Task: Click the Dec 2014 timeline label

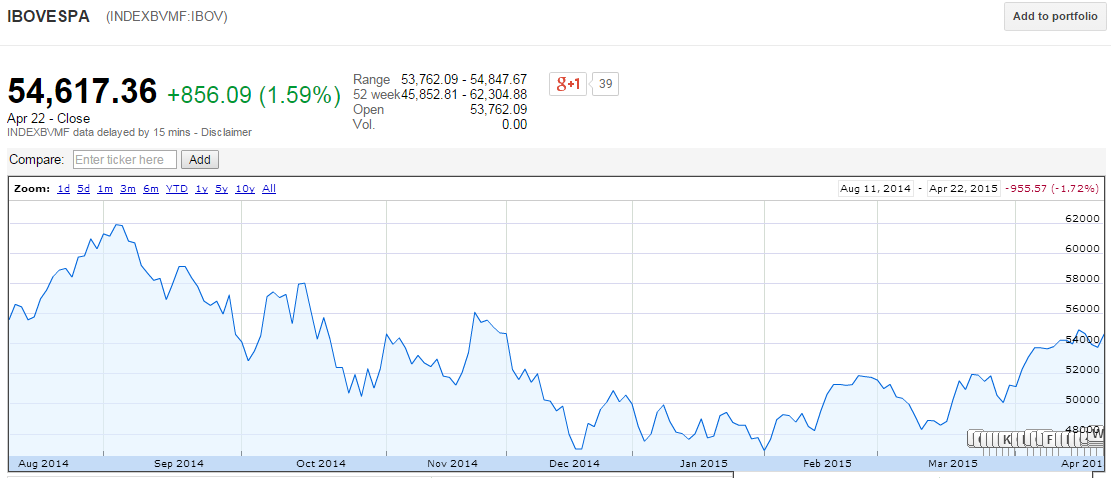Action: tap(575, 464)
